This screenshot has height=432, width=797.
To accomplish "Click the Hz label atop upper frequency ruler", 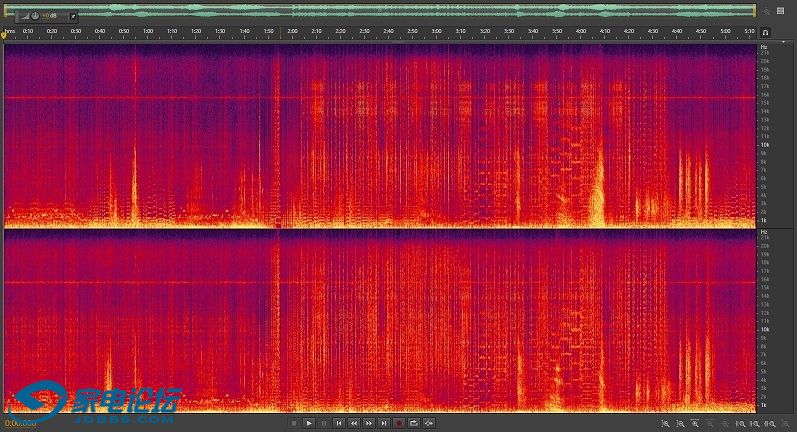I will pyautogui.click(x=763, y=47).
